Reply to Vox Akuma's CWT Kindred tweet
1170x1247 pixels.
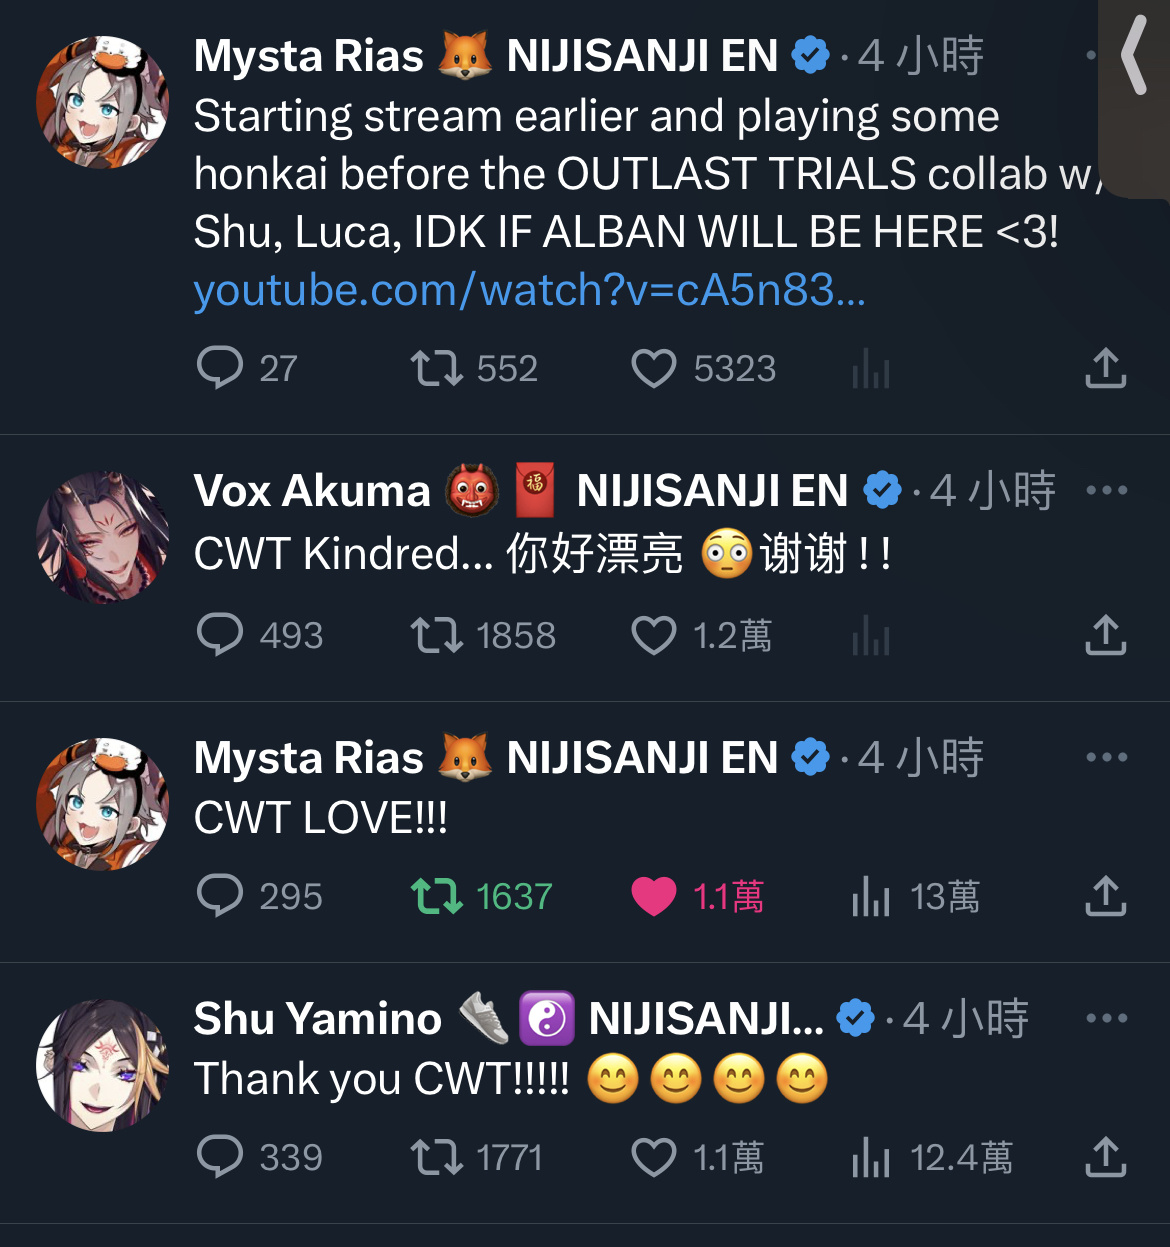tap(259, 635)
